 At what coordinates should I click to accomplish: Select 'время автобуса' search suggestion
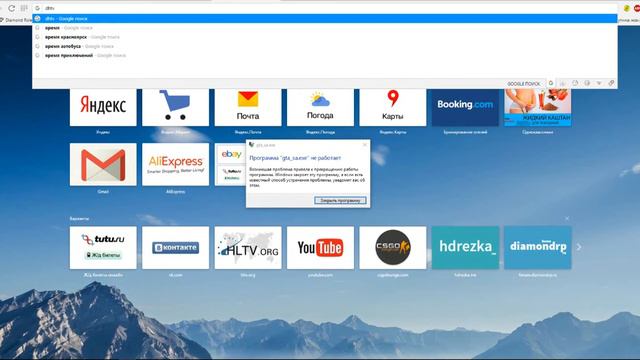coord(325,47)
